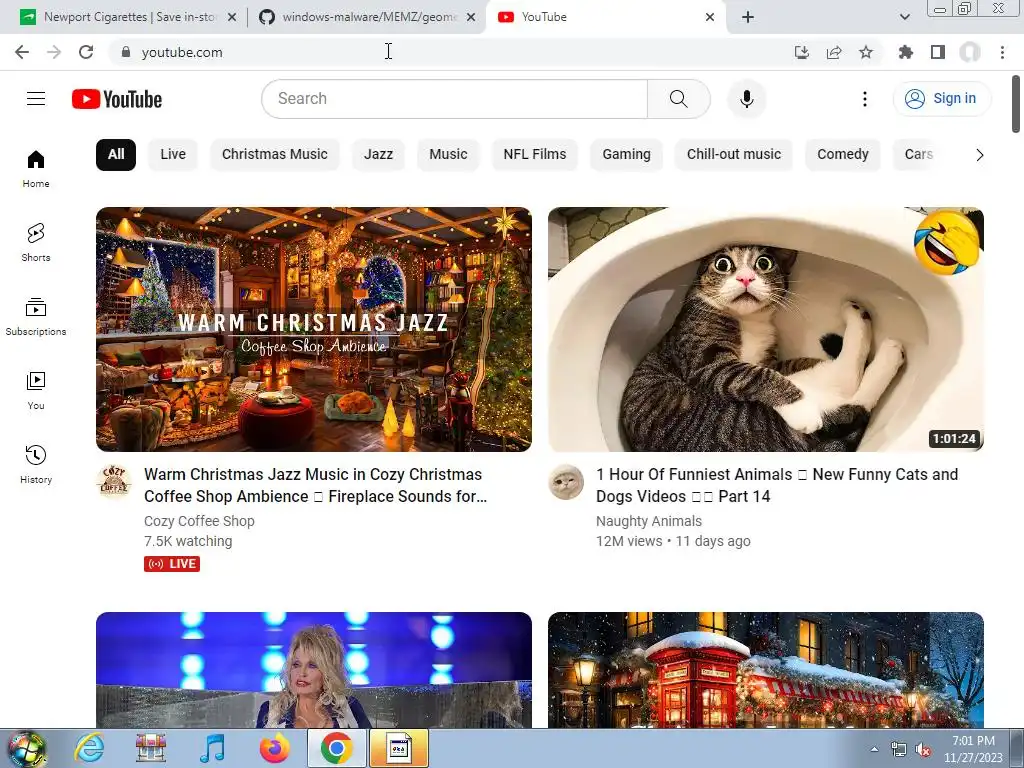
Task: Open History in the sidebar
Action: pyautogui.click(x=36, y=464)
